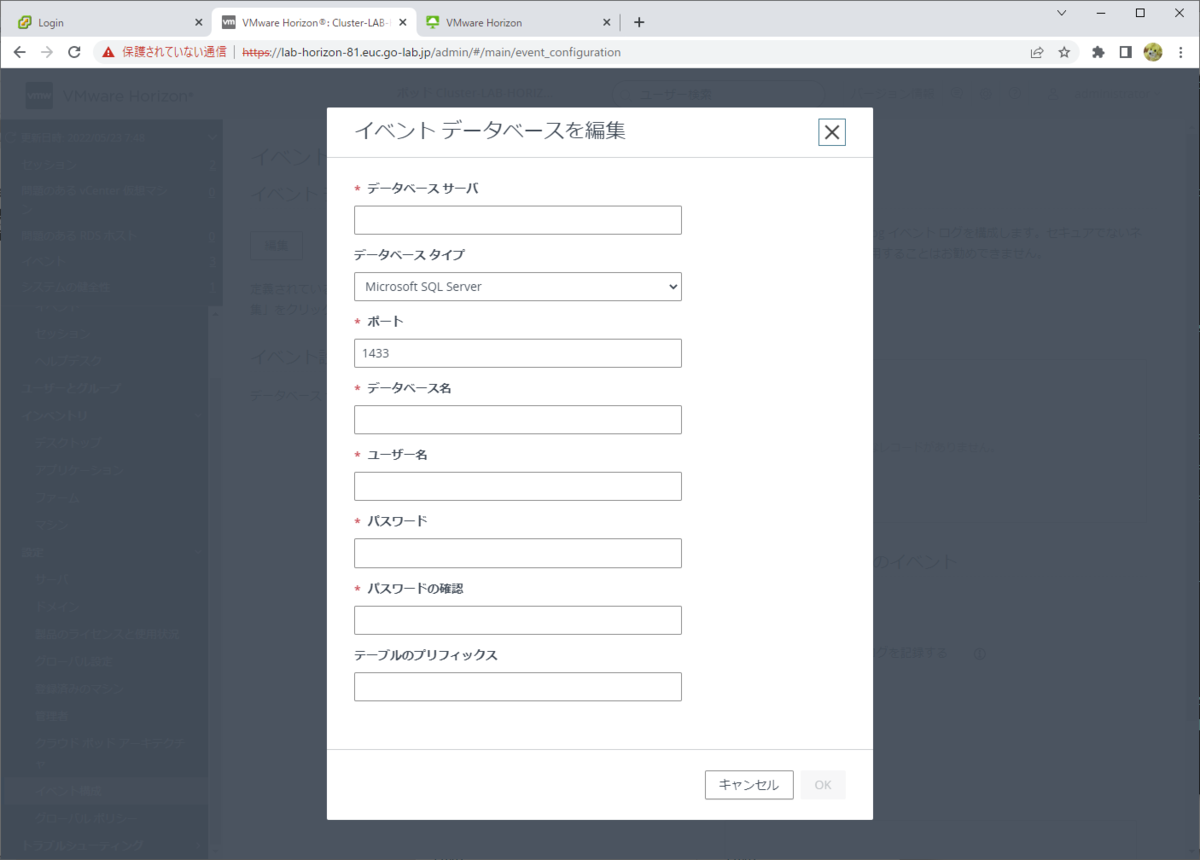Open the Chrome profile avatar
The height and width of the screenshot is (860, 1200).
tap(1153, 52)
